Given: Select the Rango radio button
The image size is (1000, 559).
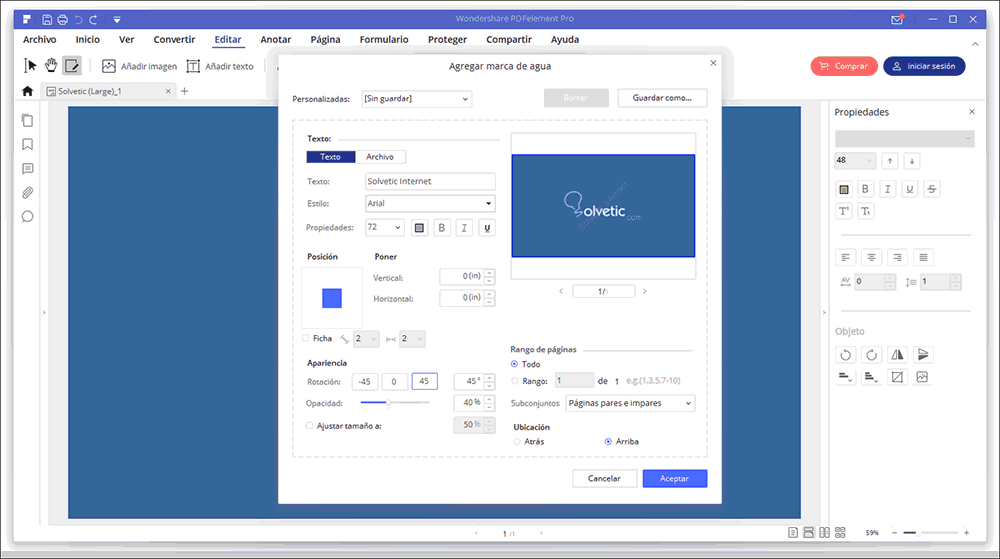Looking at the screenshot, I should click(x=515, y=381).
